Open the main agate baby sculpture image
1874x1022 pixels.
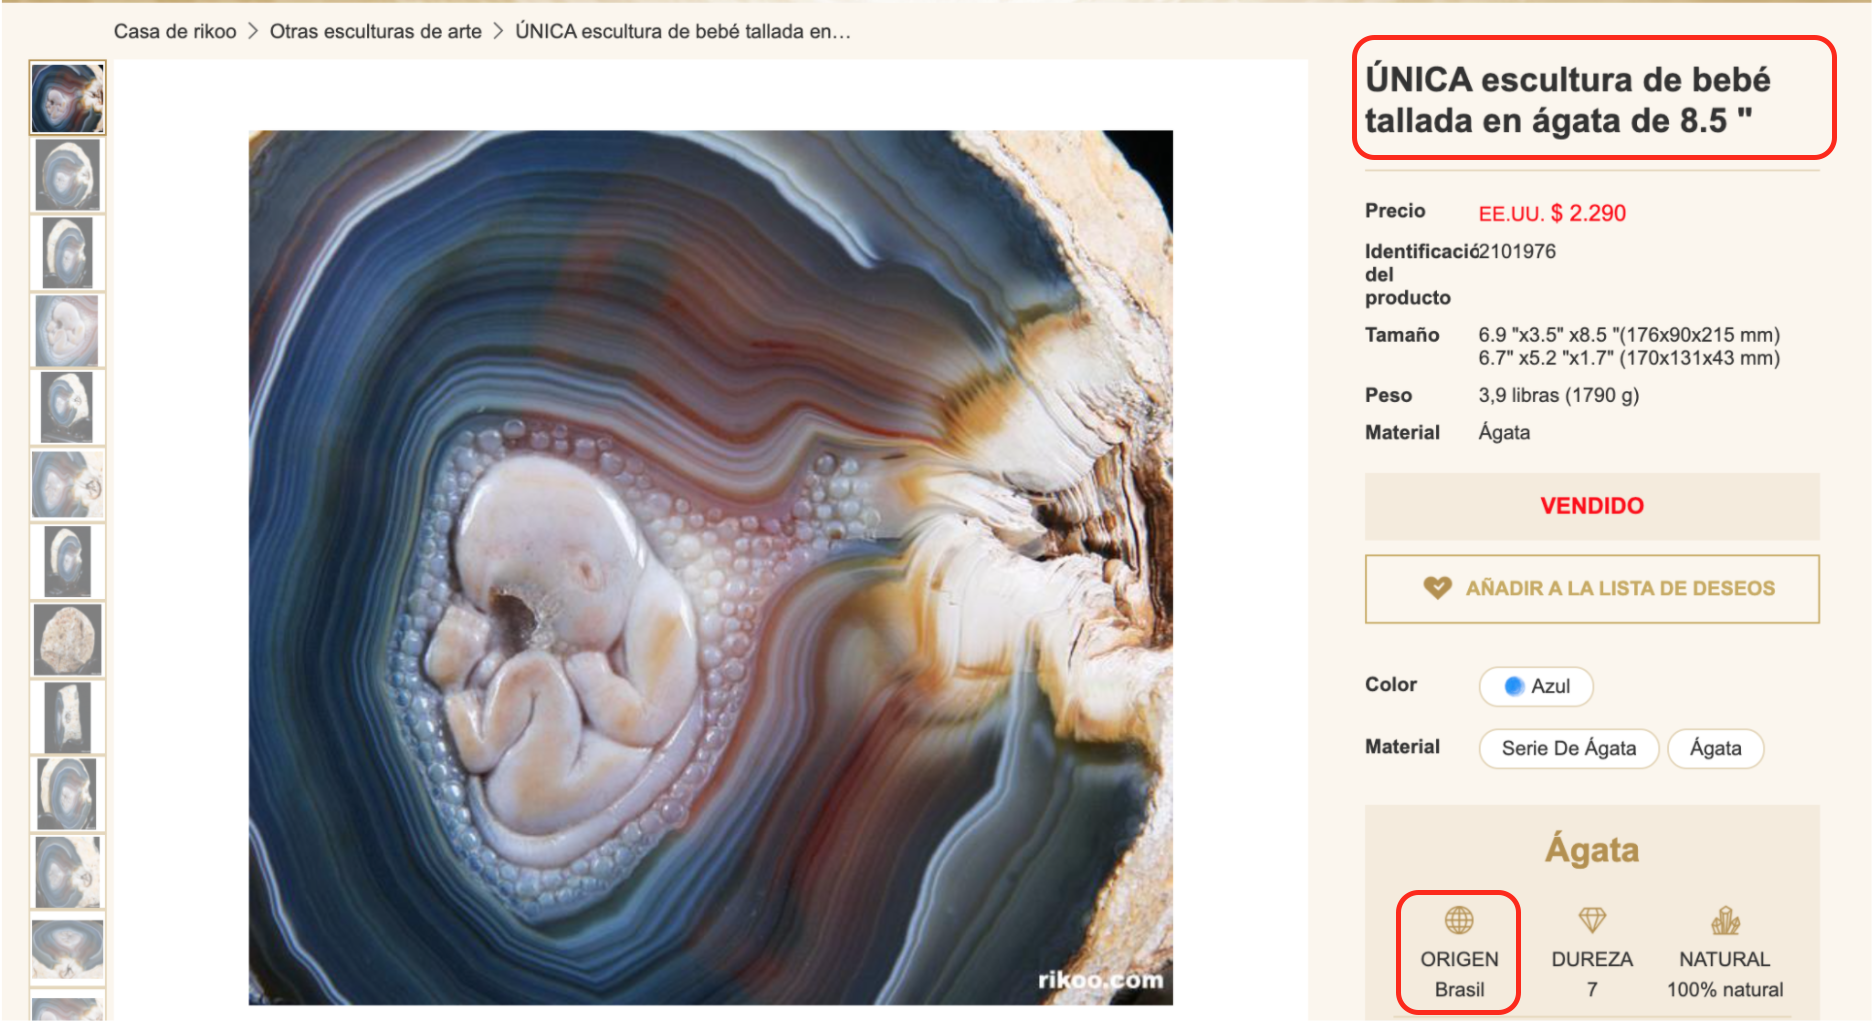710,567
